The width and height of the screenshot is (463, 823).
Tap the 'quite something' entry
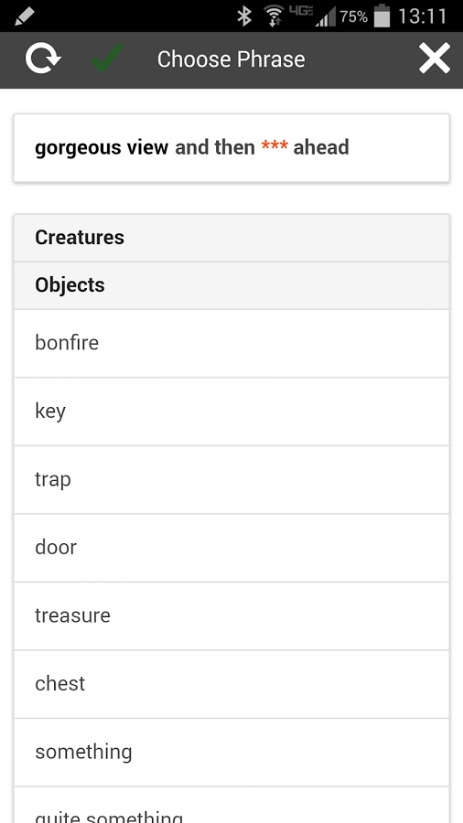[232, 806]
